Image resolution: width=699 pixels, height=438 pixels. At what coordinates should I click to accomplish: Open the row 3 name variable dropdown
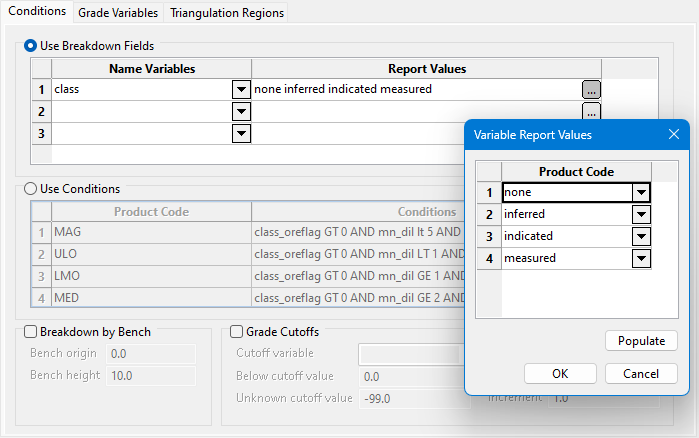pyautogui.click(x=240, y=133)
